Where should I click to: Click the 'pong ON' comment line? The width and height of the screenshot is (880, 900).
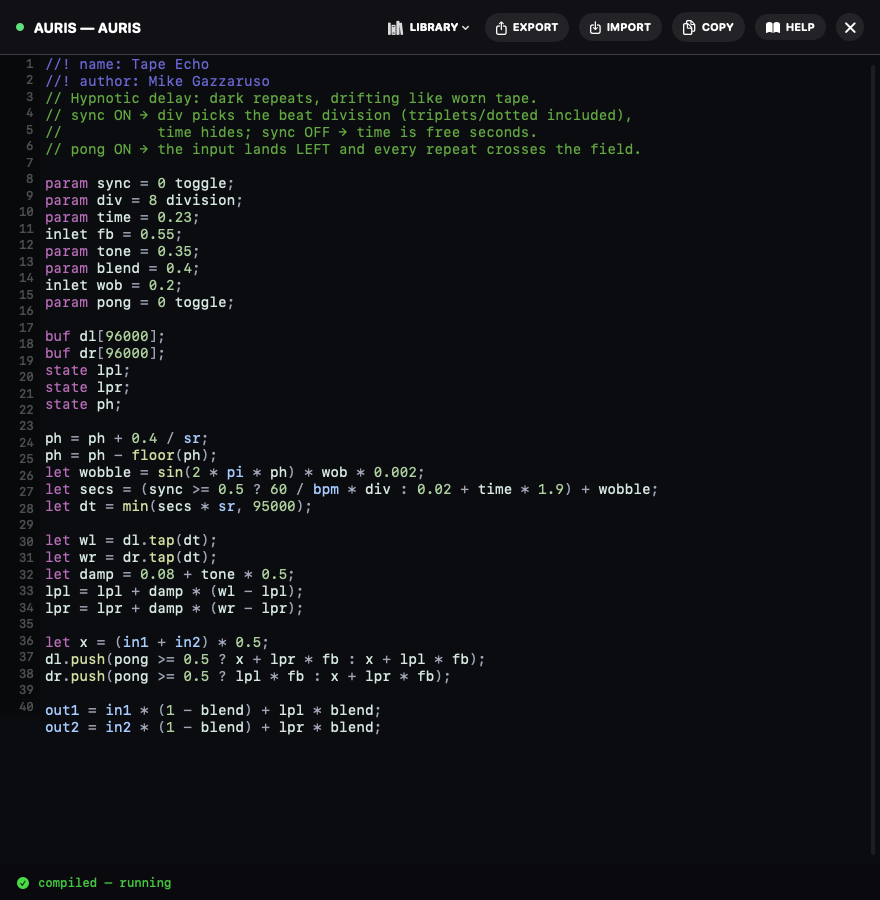point(343,149)
